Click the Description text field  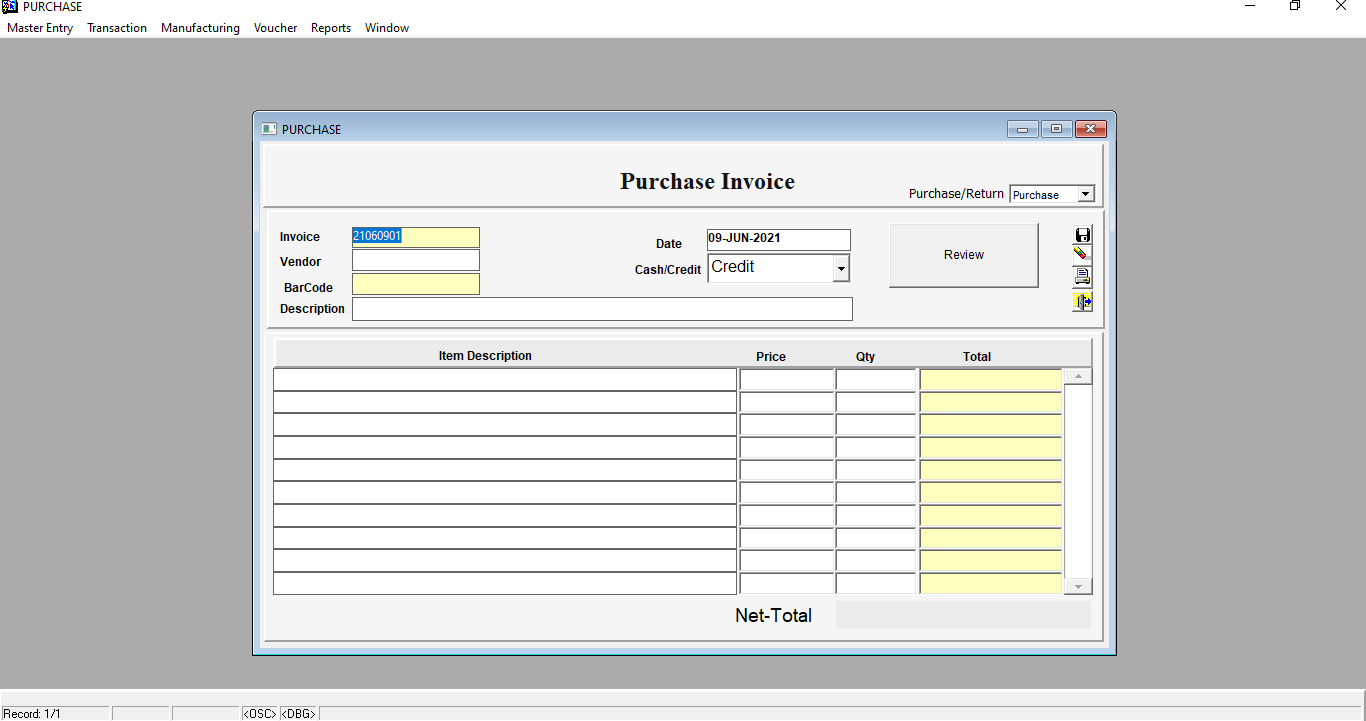[602, 309]
